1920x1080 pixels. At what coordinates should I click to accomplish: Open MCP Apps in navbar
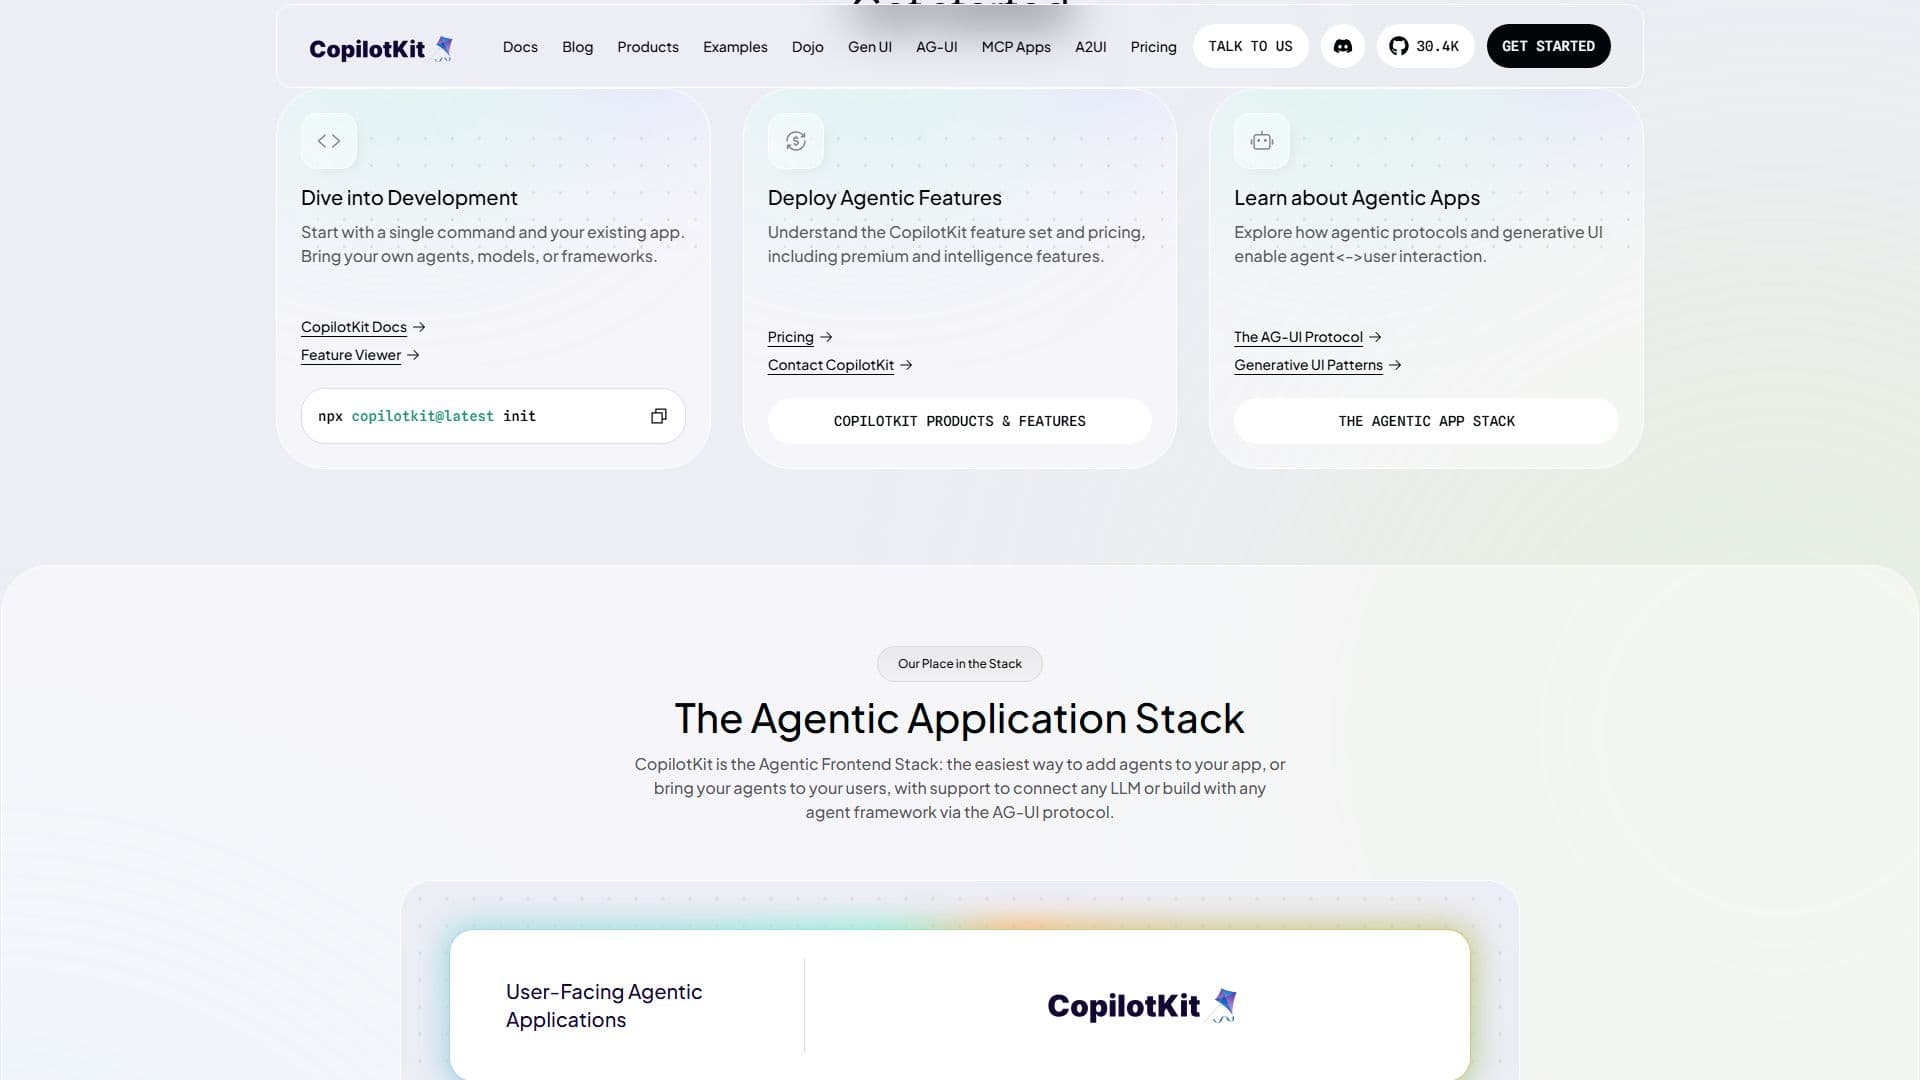coord(1016,47)
